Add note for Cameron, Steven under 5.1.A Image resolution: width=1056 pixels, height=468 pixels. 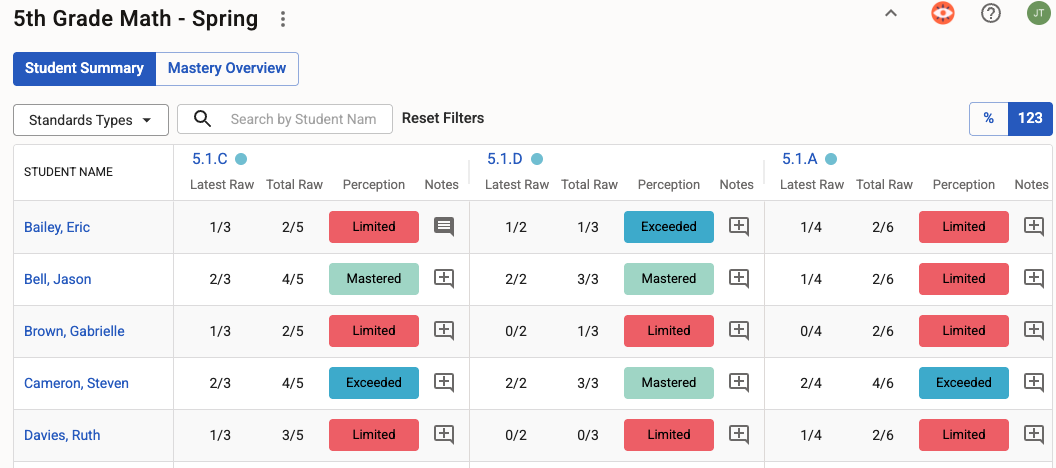[x=1034, y=382]
